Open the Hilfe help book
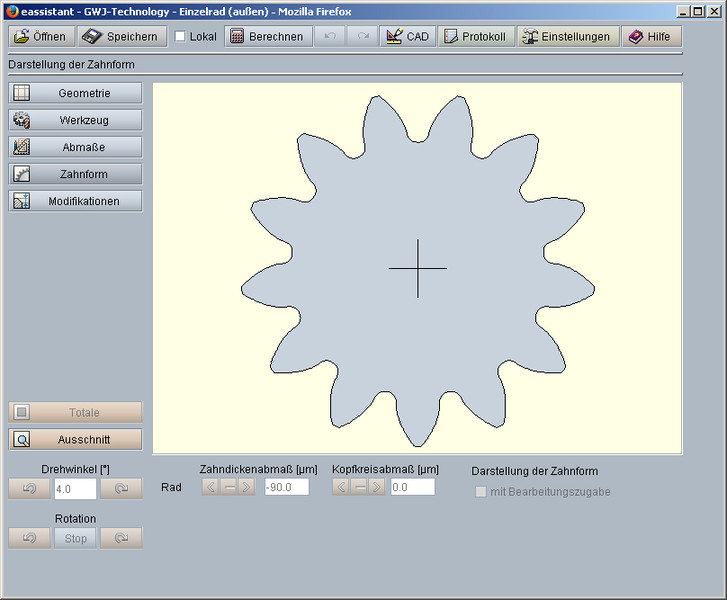Image resolution: width=727 pixels, height=600 pixels. [651, 36]
